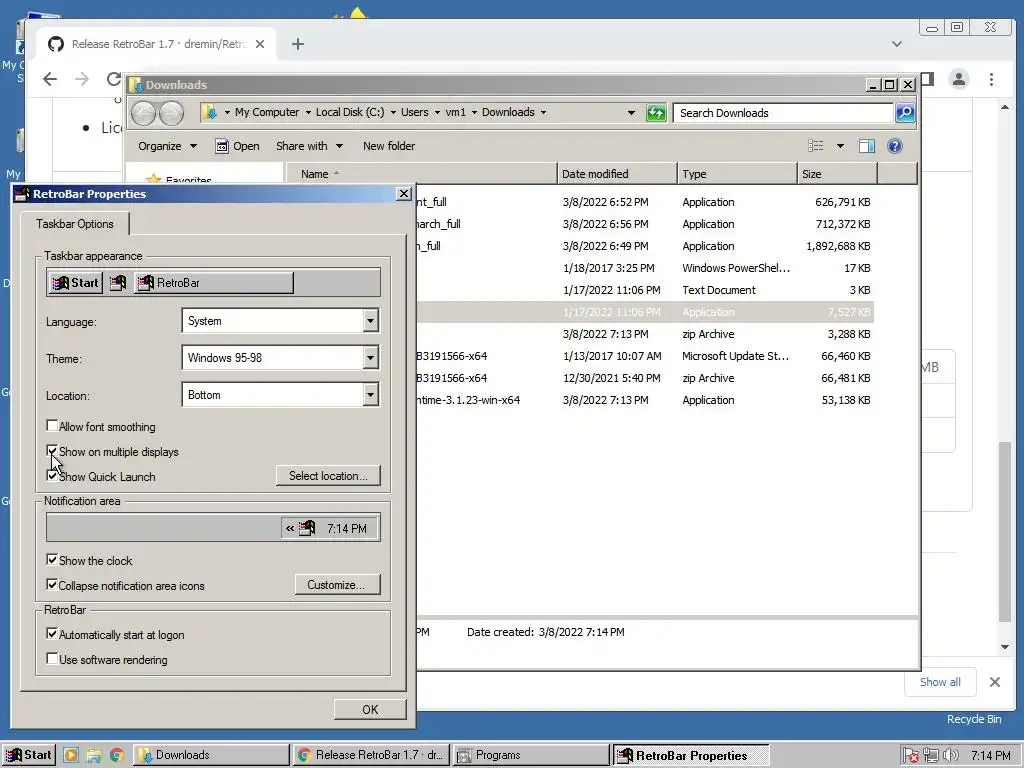Select the zip Archive row of 3,288 KB
This screenshot has height=768, width=1024.
pos(645,334)
